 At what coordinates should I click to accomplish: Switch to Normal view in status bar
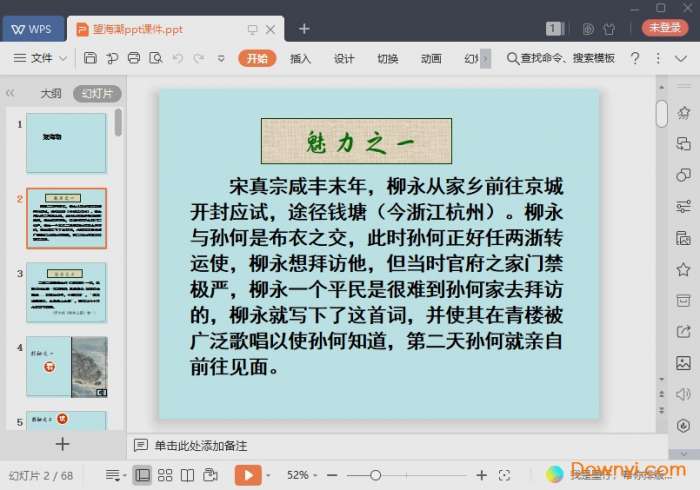[143, 475]
